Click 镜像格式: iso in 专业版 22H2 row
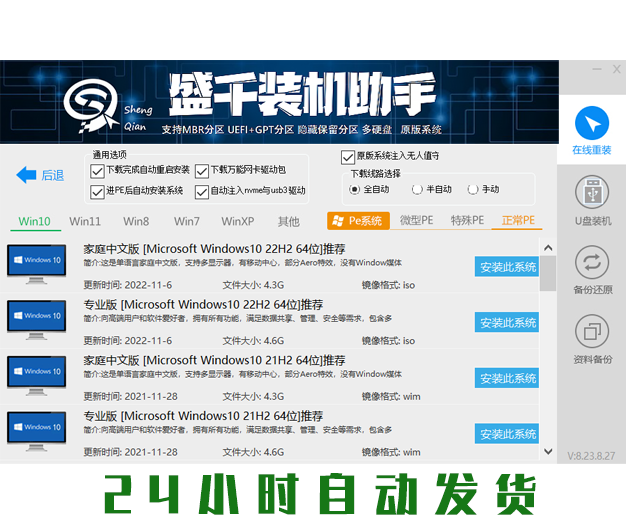This screenshot has width=626, height=523. 388,341
